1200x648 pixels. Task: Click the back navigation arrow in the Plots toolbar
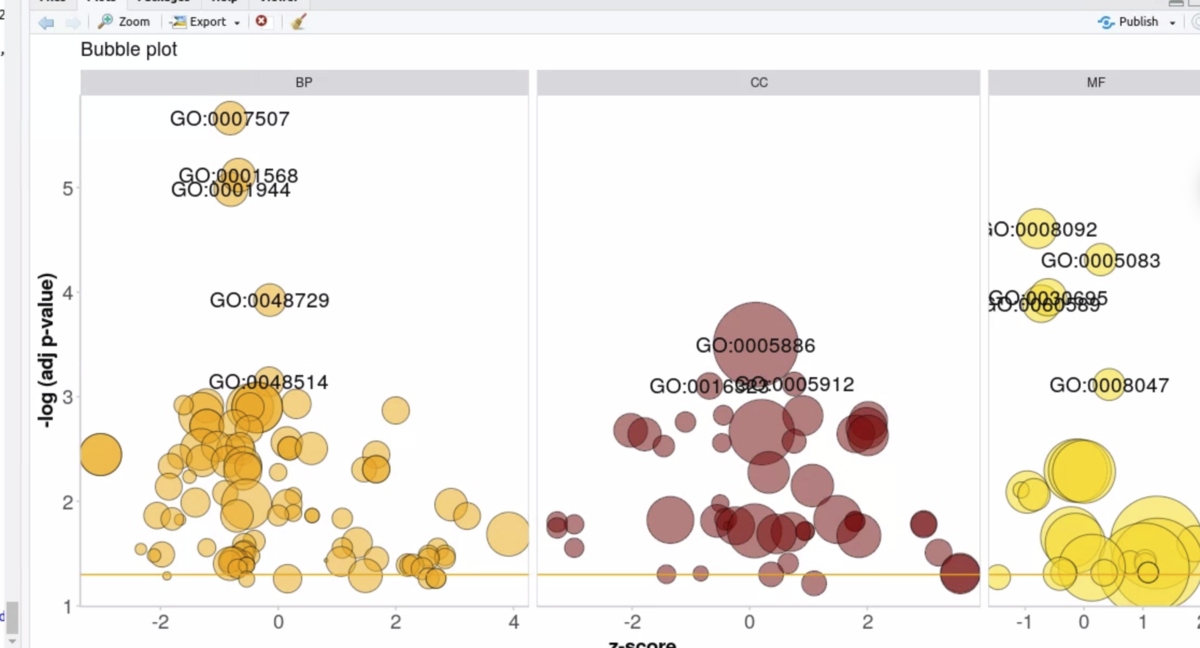point(46,22)
